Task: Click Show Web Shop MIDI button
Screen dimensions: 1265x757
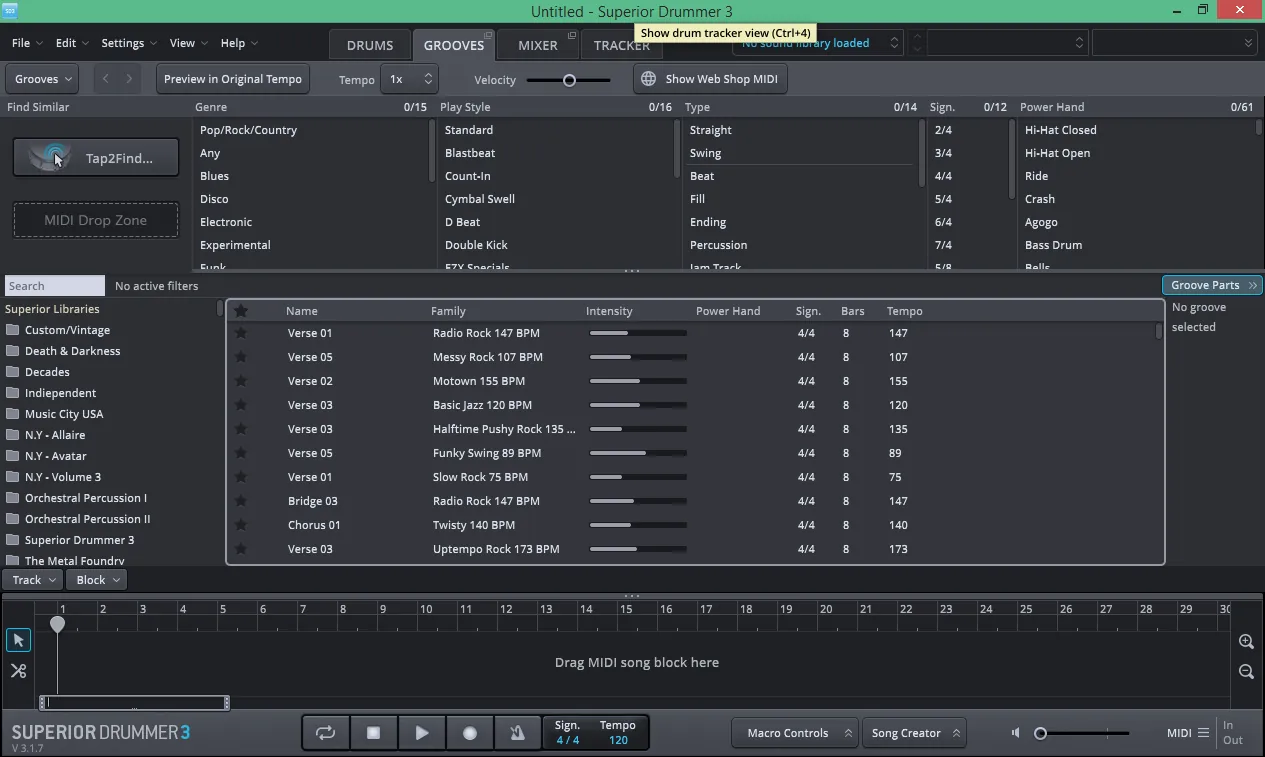Action: coord(710,79)
